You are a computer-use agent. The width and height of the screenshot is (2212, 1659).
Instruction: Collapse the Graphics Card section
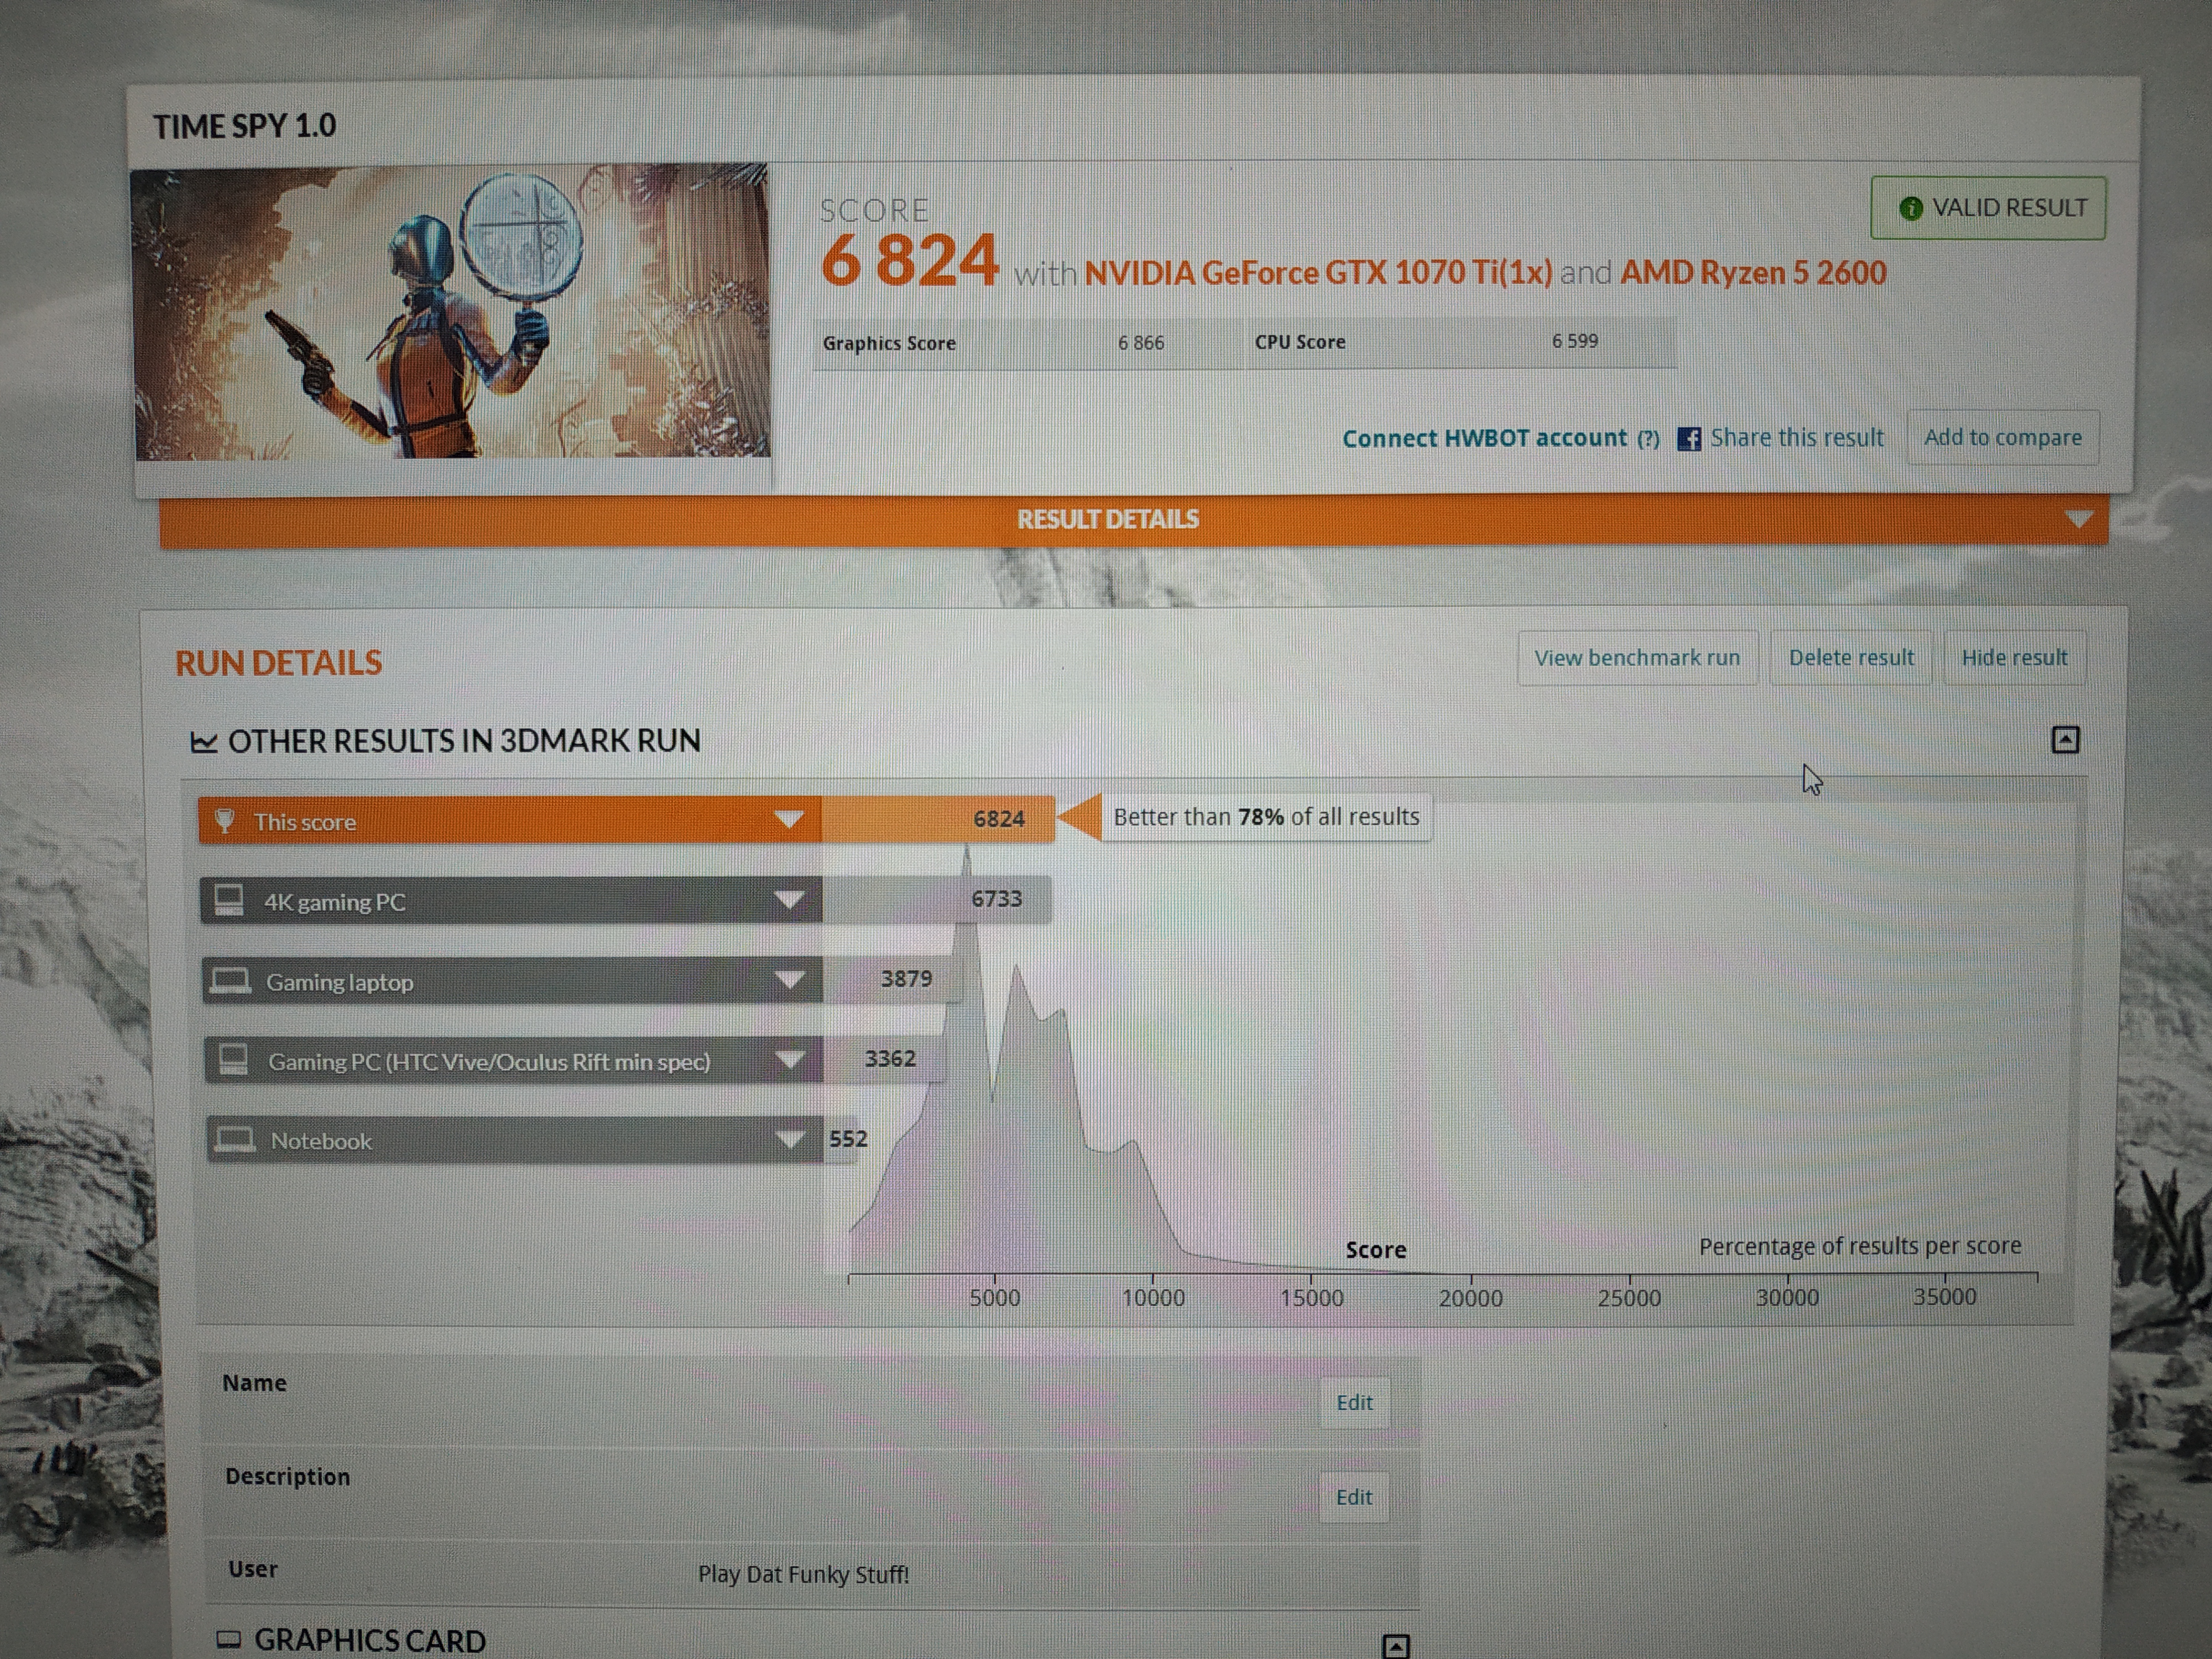[x=1396, y=1645]
